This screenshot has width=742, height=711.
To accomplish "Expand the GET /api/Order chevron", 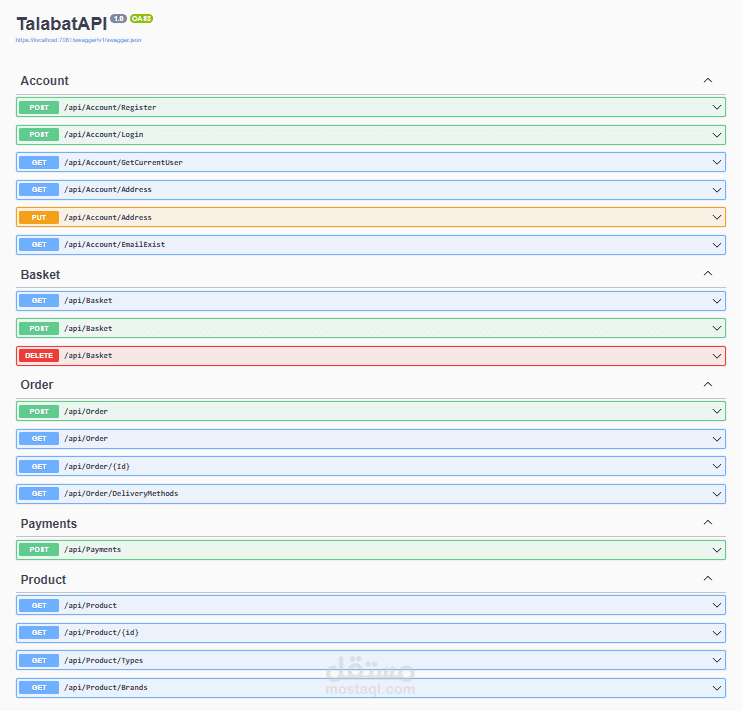I will pos(717,439).
